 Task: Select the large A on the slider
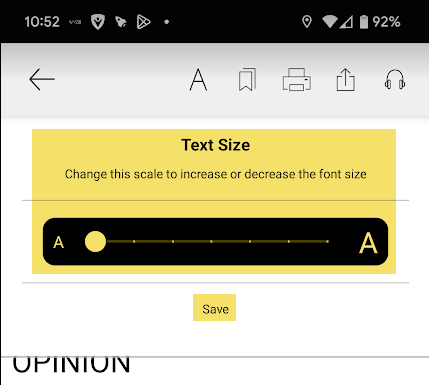368,243
